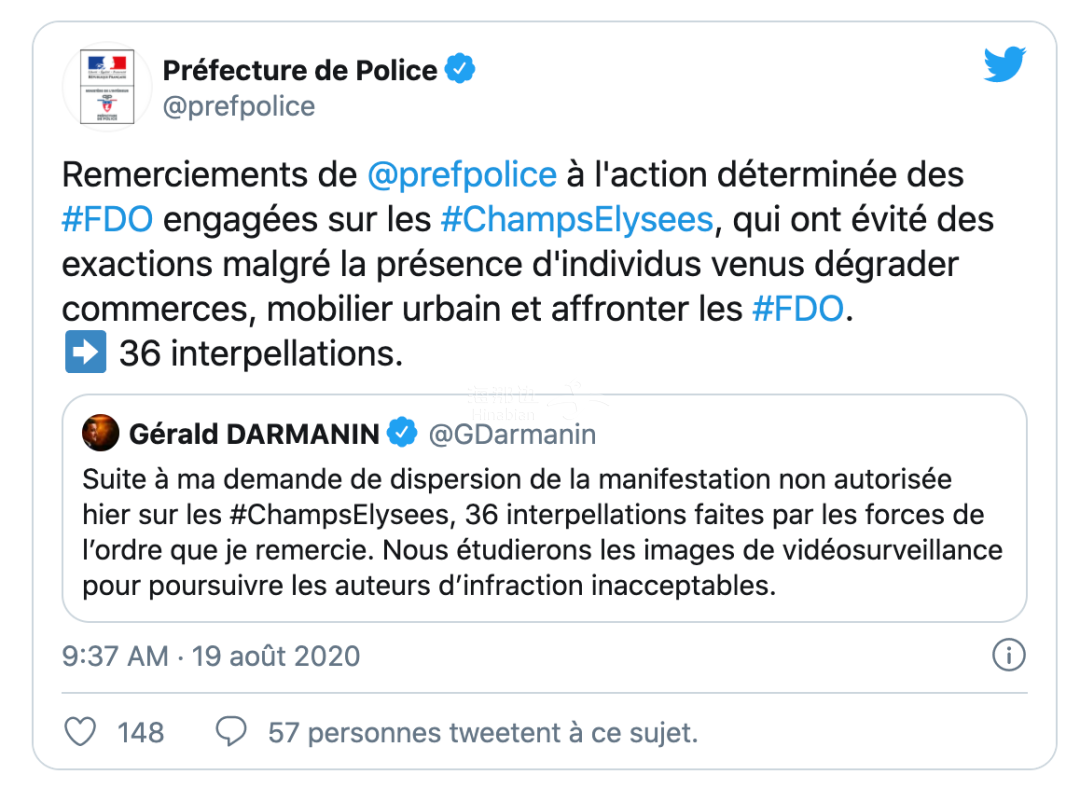Click the reply speech bubble icon

pos(232,732)
